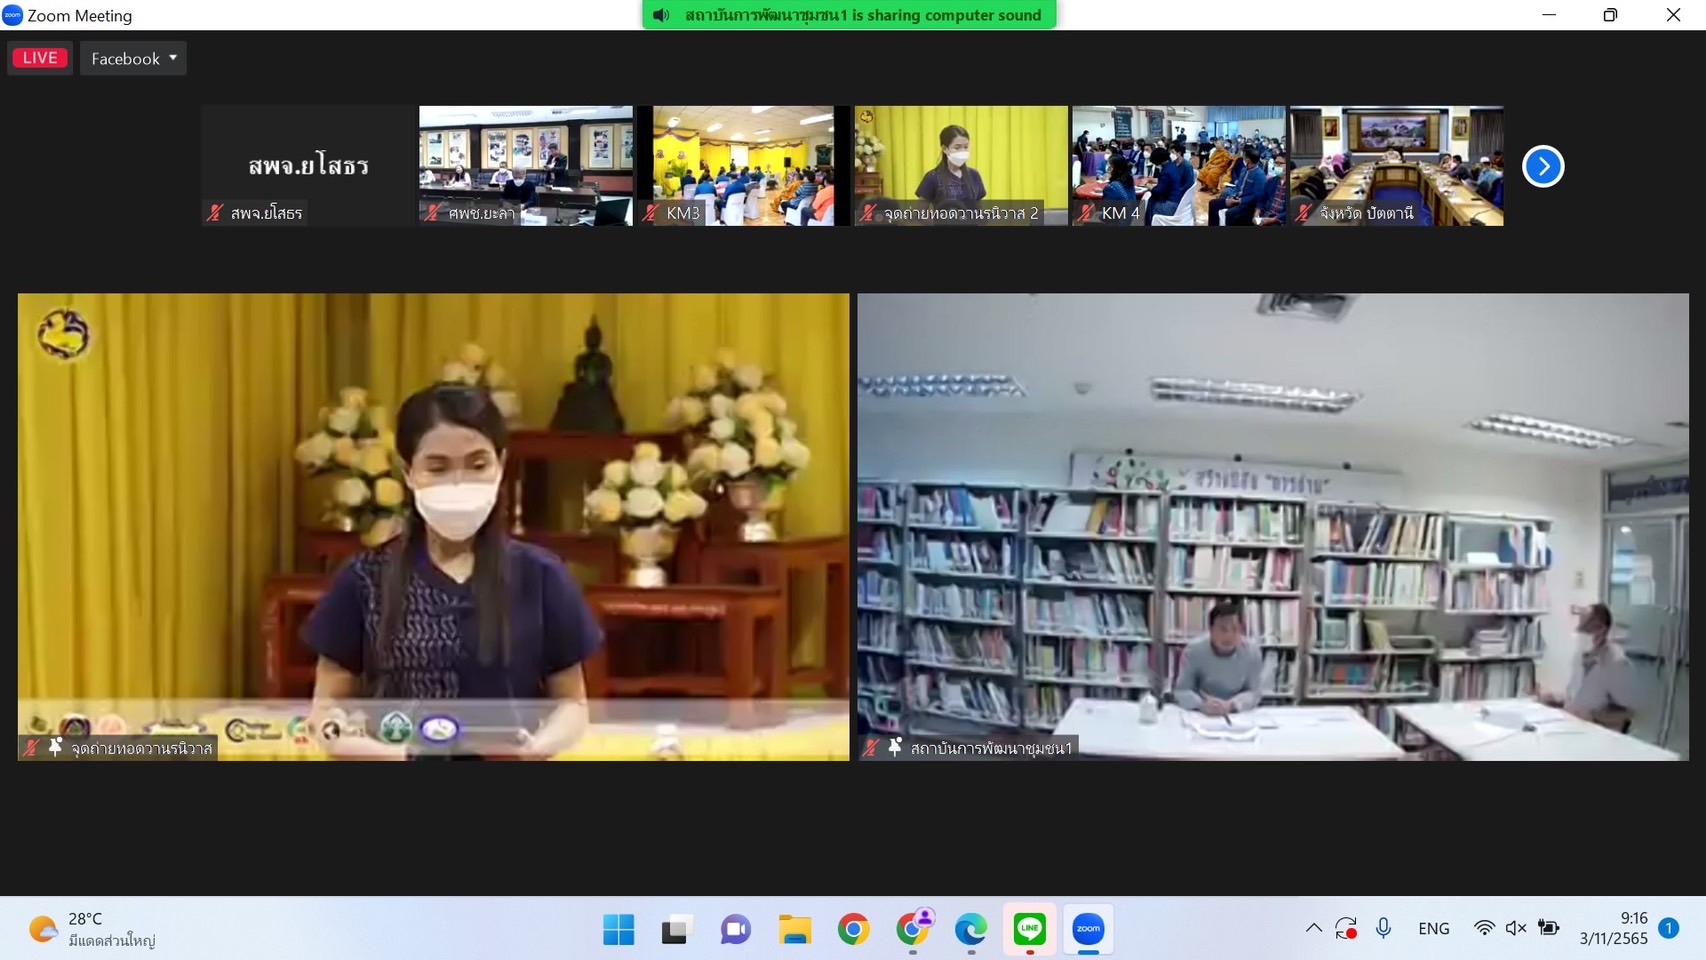The image size is (1706, 960).
Task: Open File Explorer from the taskbar
Action: (795, 929)
